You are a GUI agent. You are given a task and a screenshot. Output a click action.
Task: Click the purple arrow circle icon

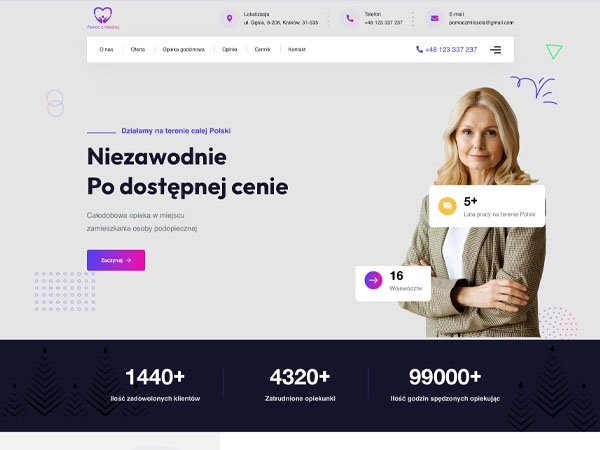pos(373,280)
